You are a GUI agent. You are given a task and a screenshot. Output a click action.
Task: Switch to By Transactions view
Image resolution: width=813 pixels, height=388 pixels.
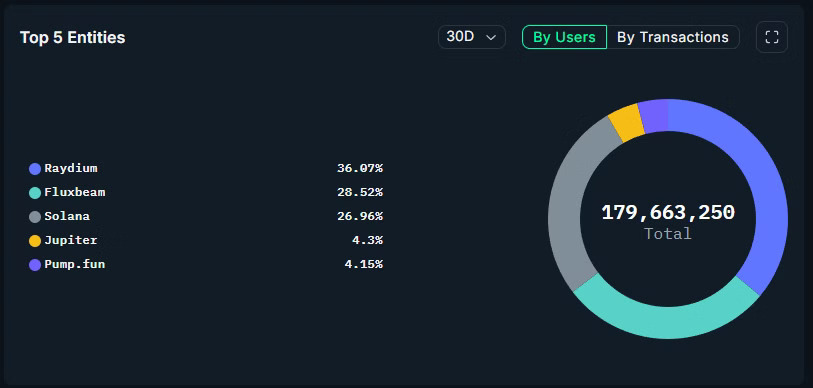pos(672,37)
